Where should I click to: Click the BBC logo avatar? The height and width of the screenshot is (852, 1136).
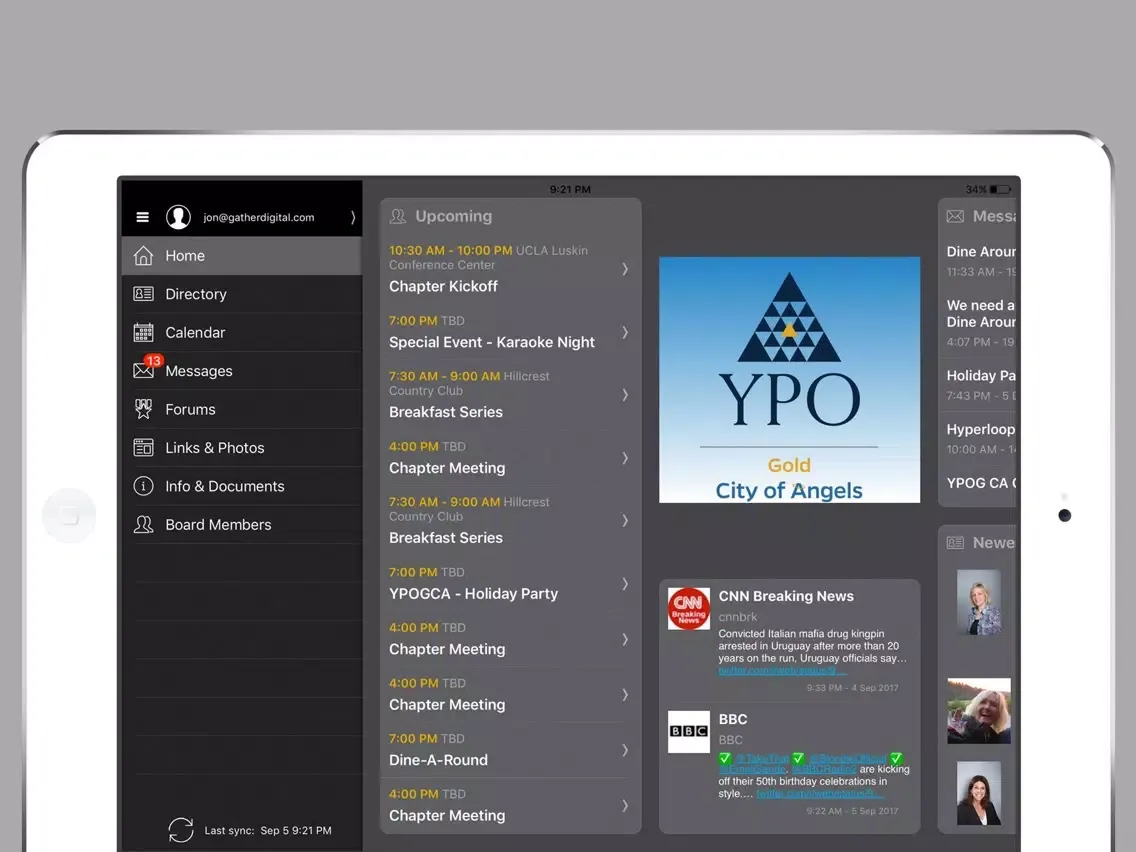pyautogui.click(x=688, y=732)
